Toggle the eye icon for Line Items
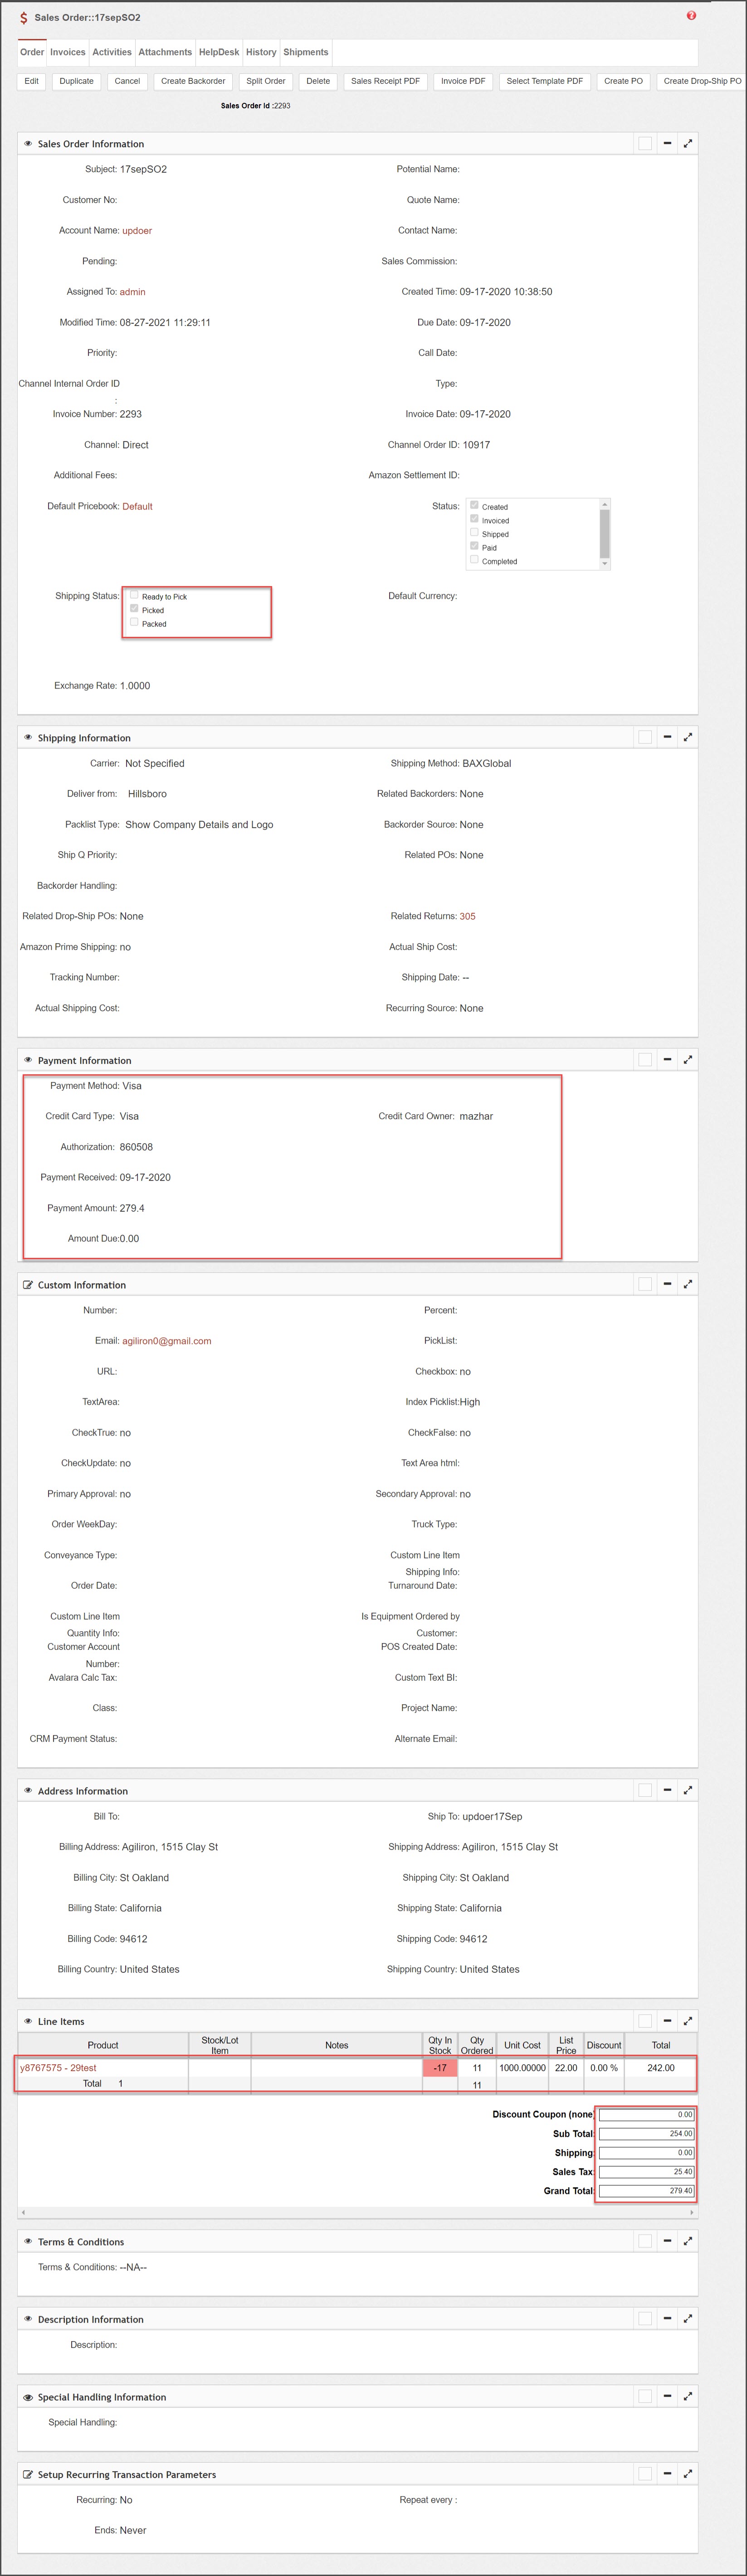This screenshot has width=747, height=2576. pyautogui.click(x=28, y=2021)
